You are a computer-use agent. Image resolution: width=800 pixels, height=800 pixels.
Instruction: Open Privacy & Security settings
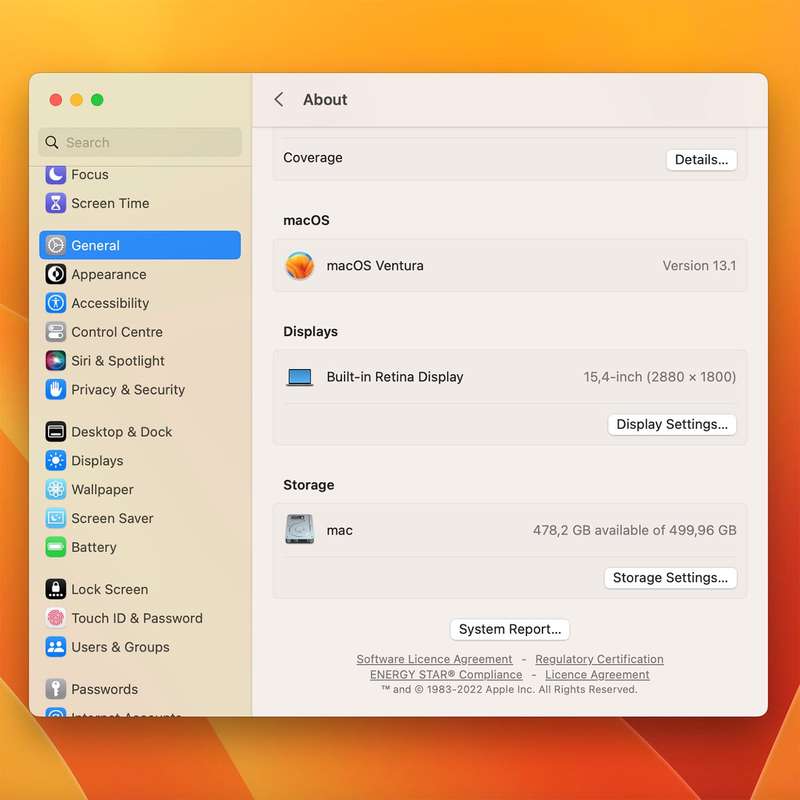140,390
